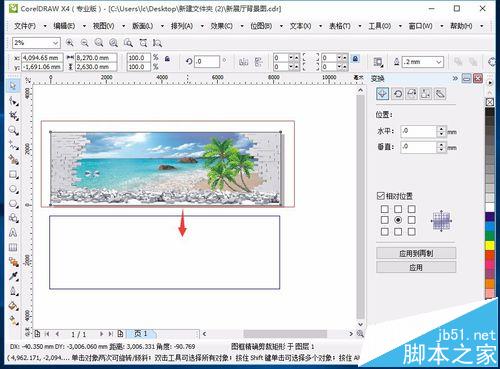Check the top-right anchor point box
The height and width of the screenshot is (369, 500).
(x=412, y=209)
